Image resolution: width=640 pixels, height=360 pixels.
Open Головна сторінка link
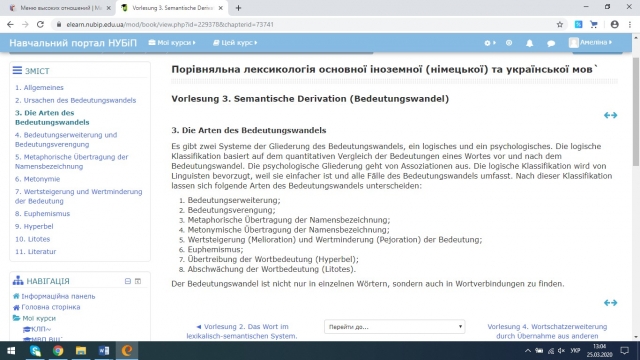click(51, 307)
